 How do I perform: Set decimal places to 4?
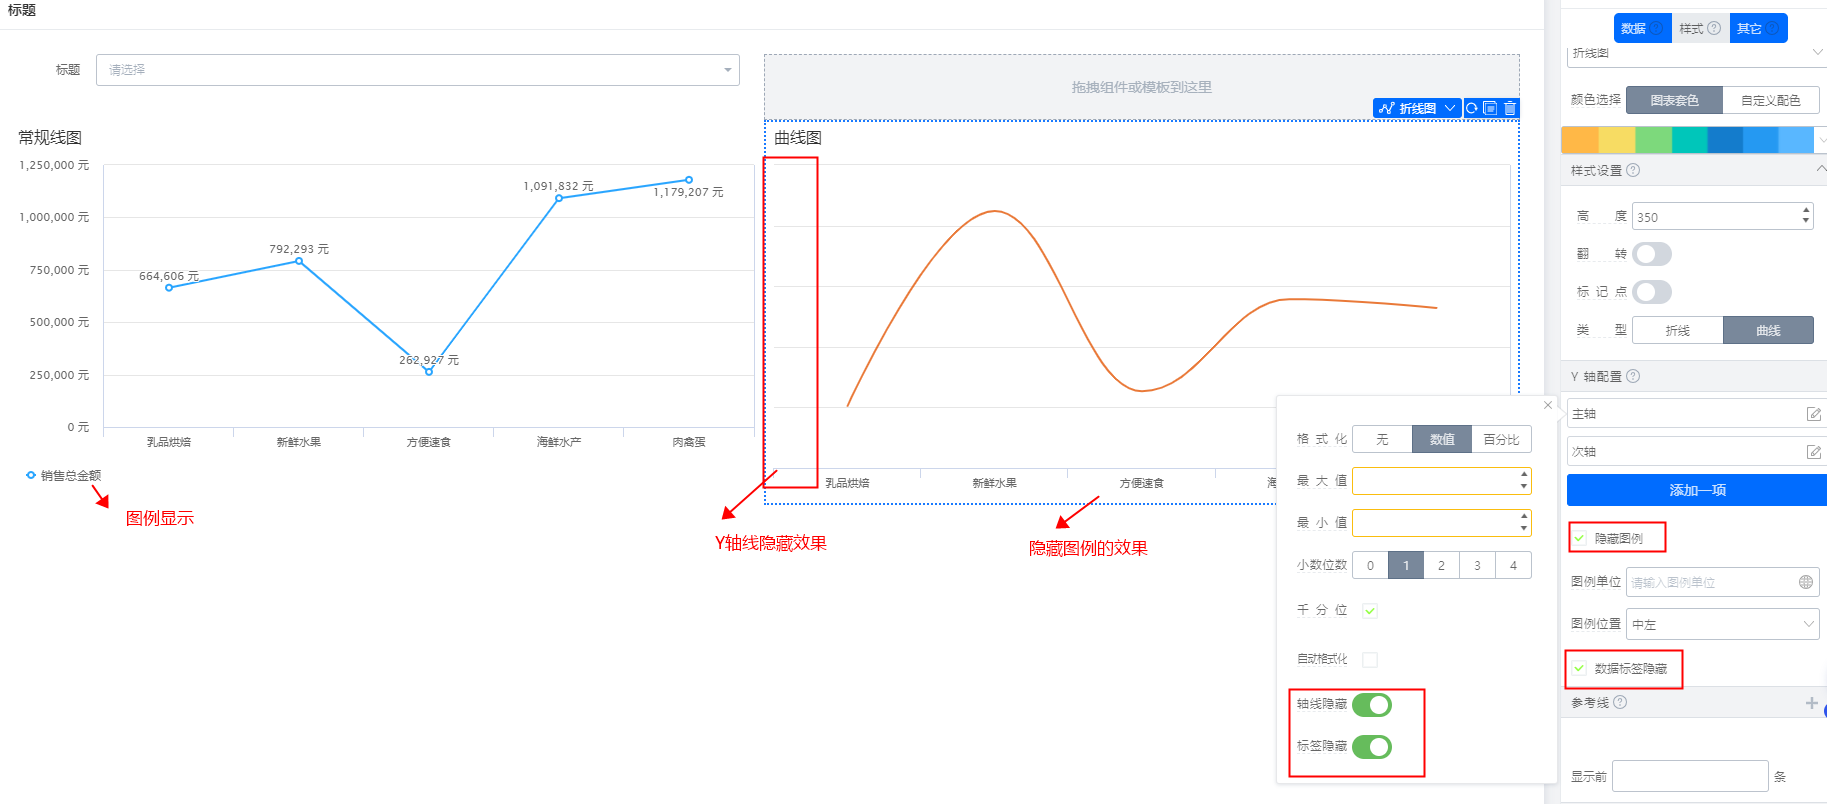click(1513, 565)
